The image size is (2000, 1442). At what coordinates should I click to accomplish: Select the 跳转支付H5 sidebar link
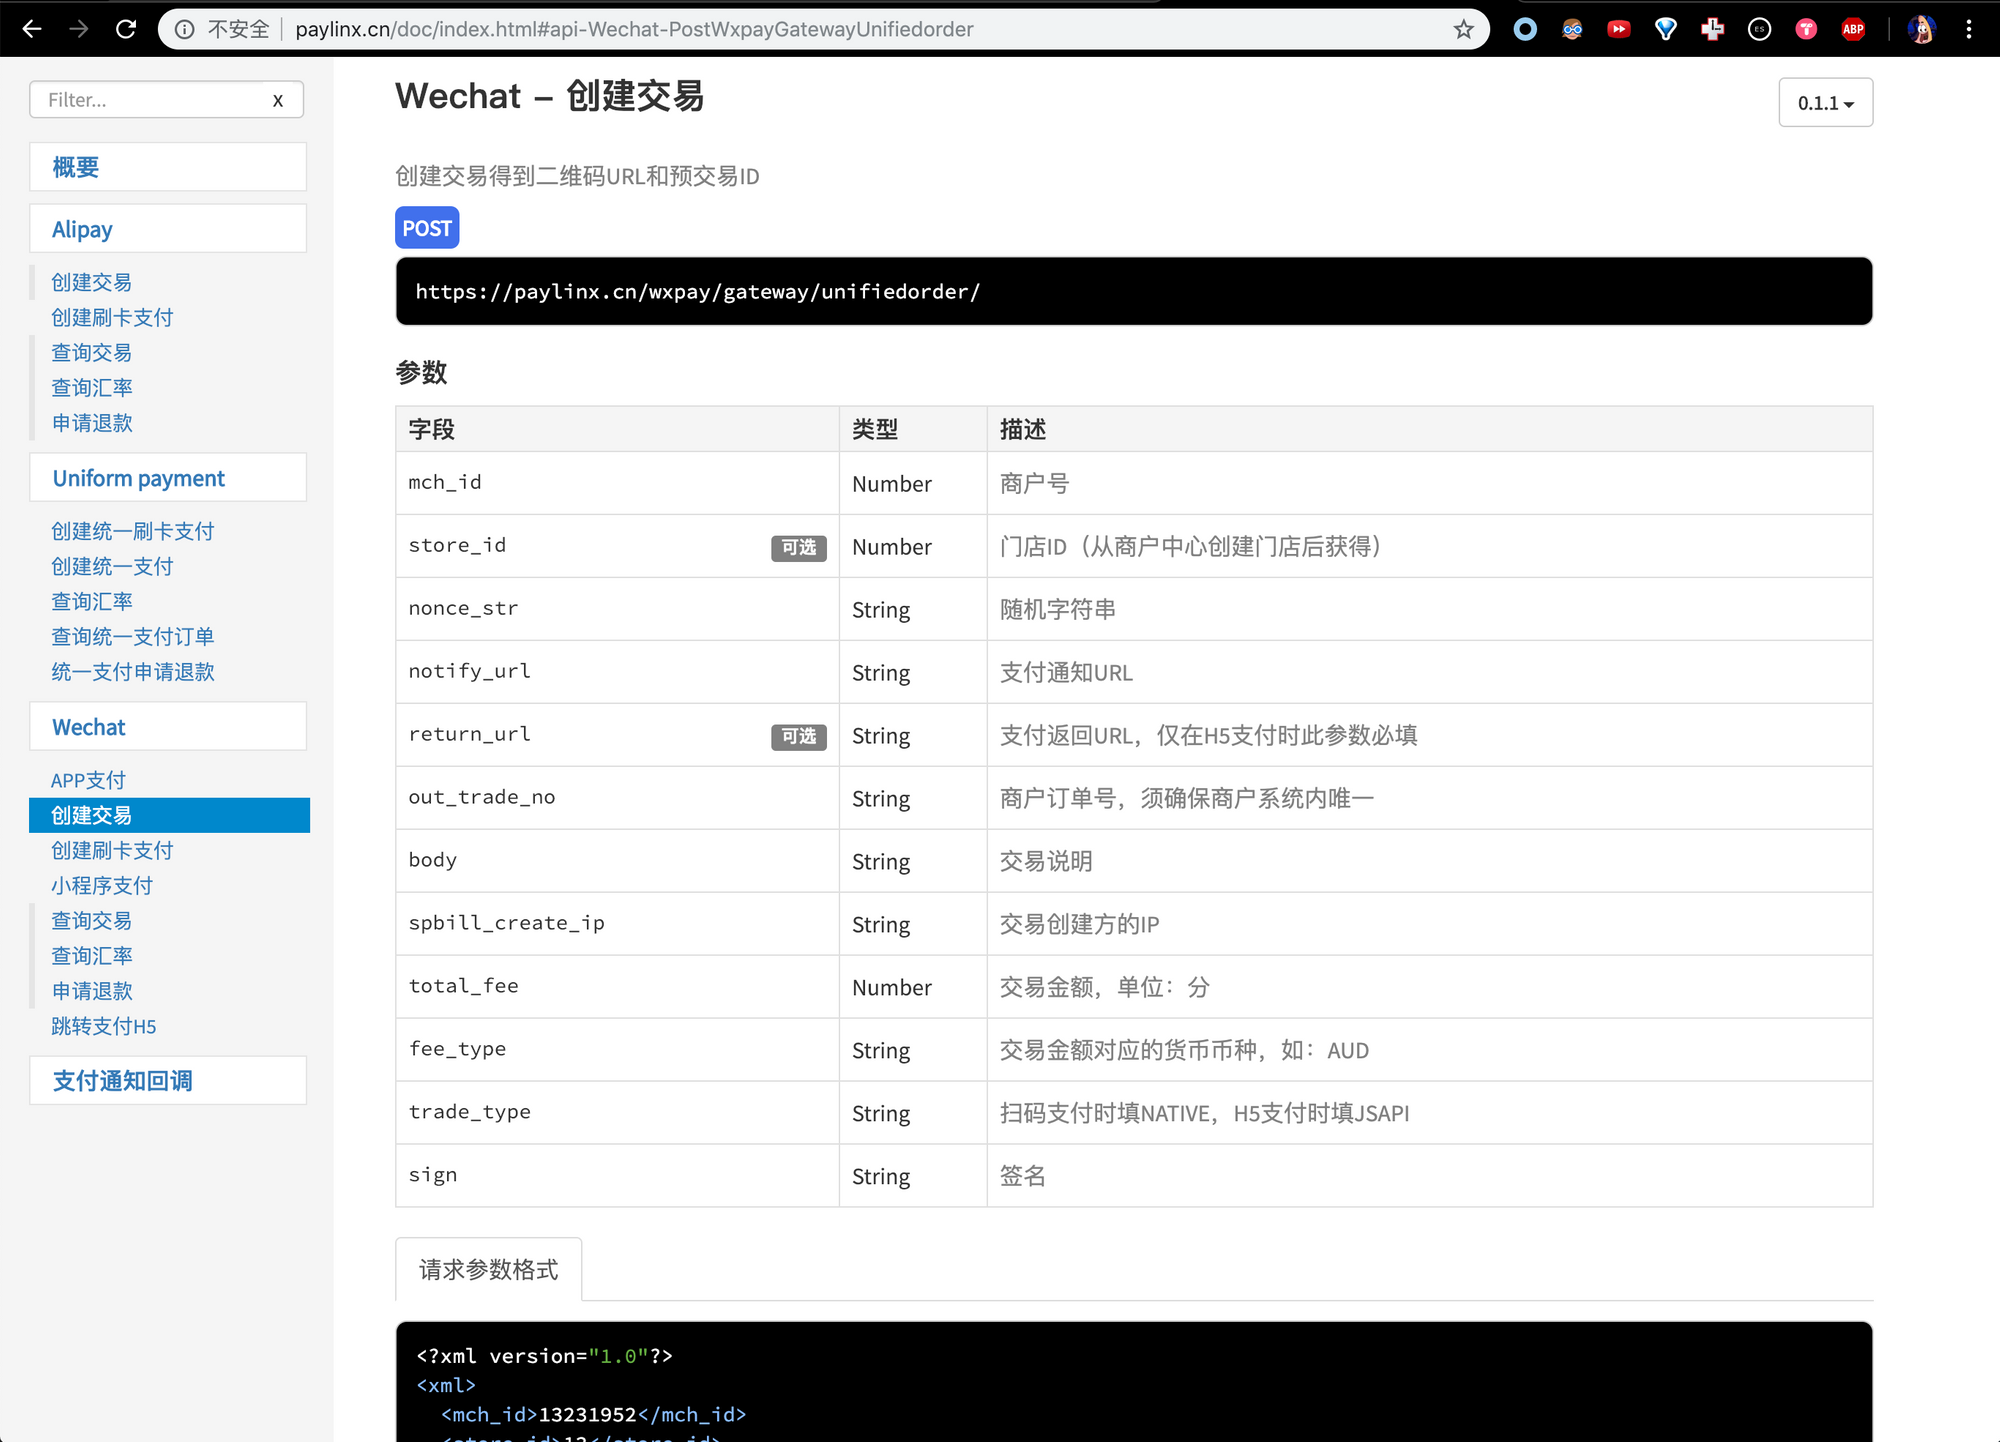[103, 1026]
